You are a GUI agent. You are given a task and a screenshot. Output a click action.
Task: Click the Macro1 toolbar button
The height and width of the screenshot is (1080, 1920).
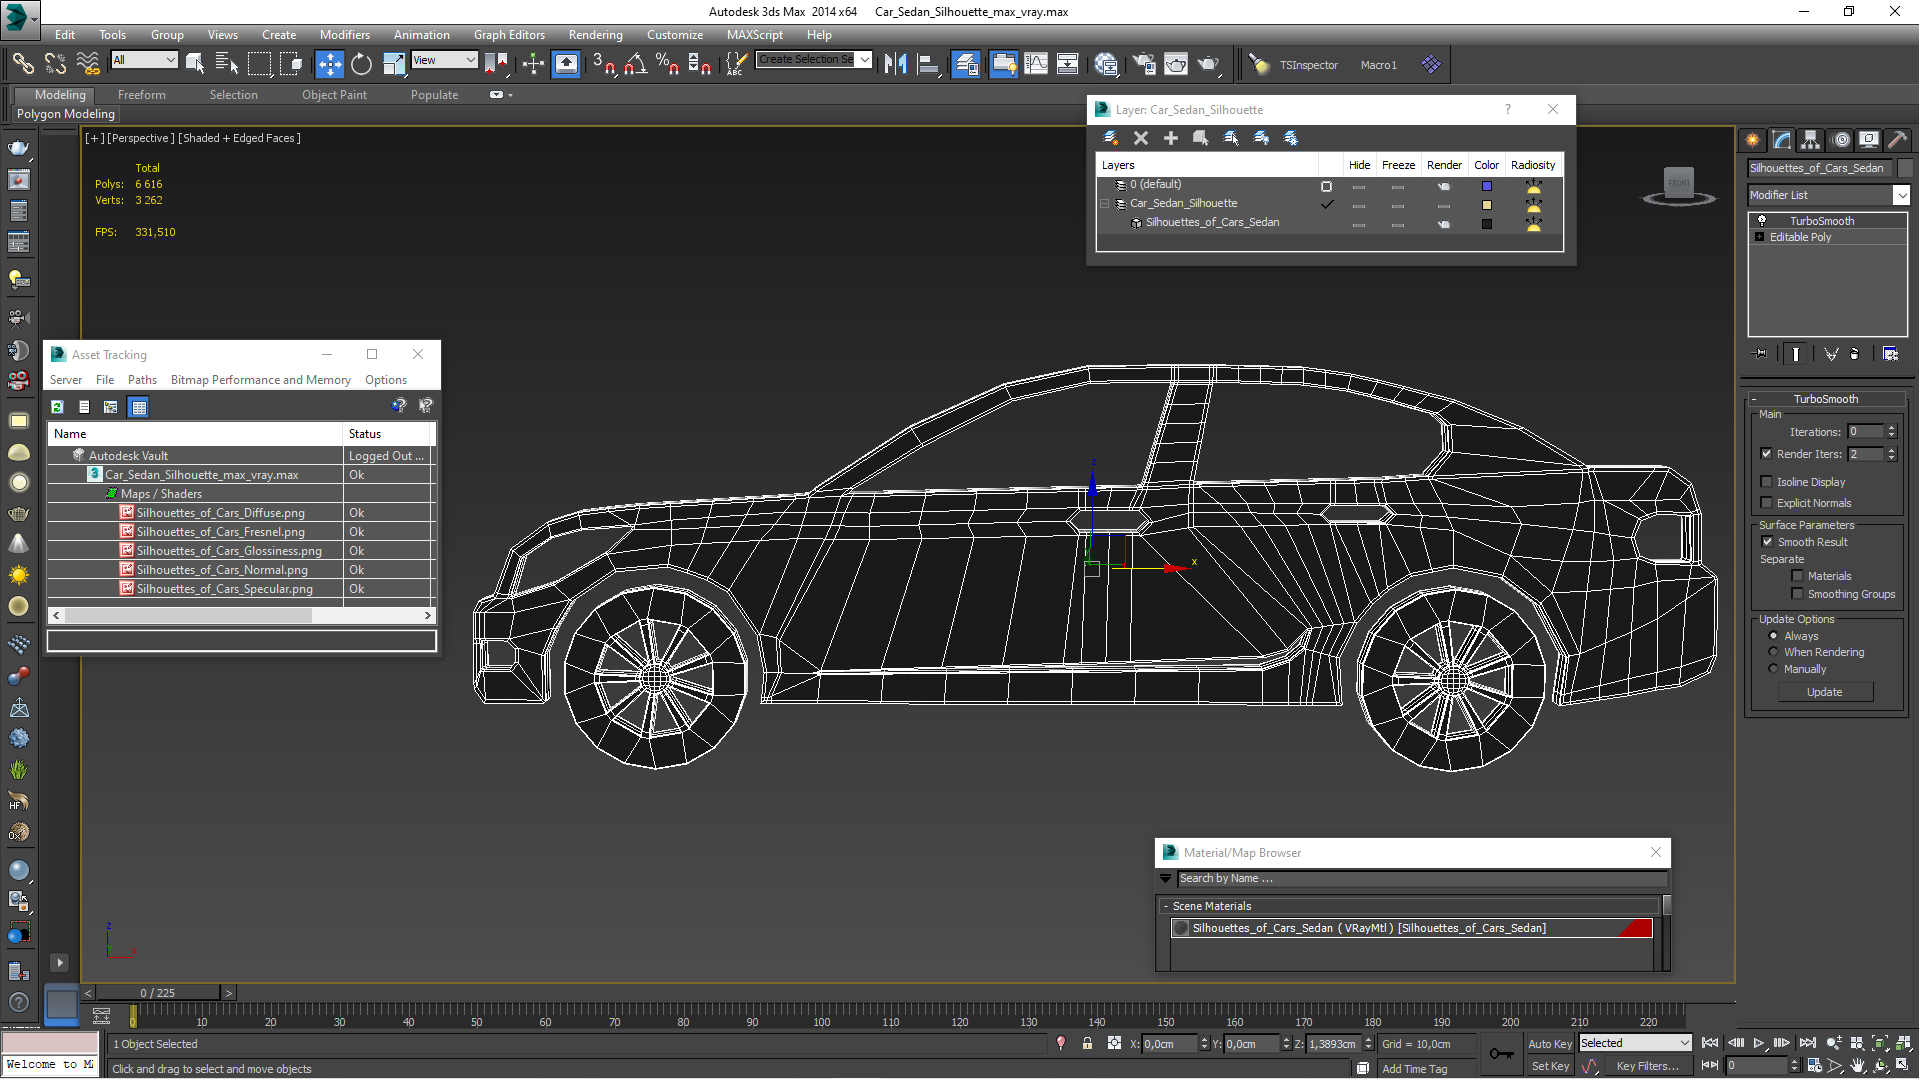pos(1378,65)
